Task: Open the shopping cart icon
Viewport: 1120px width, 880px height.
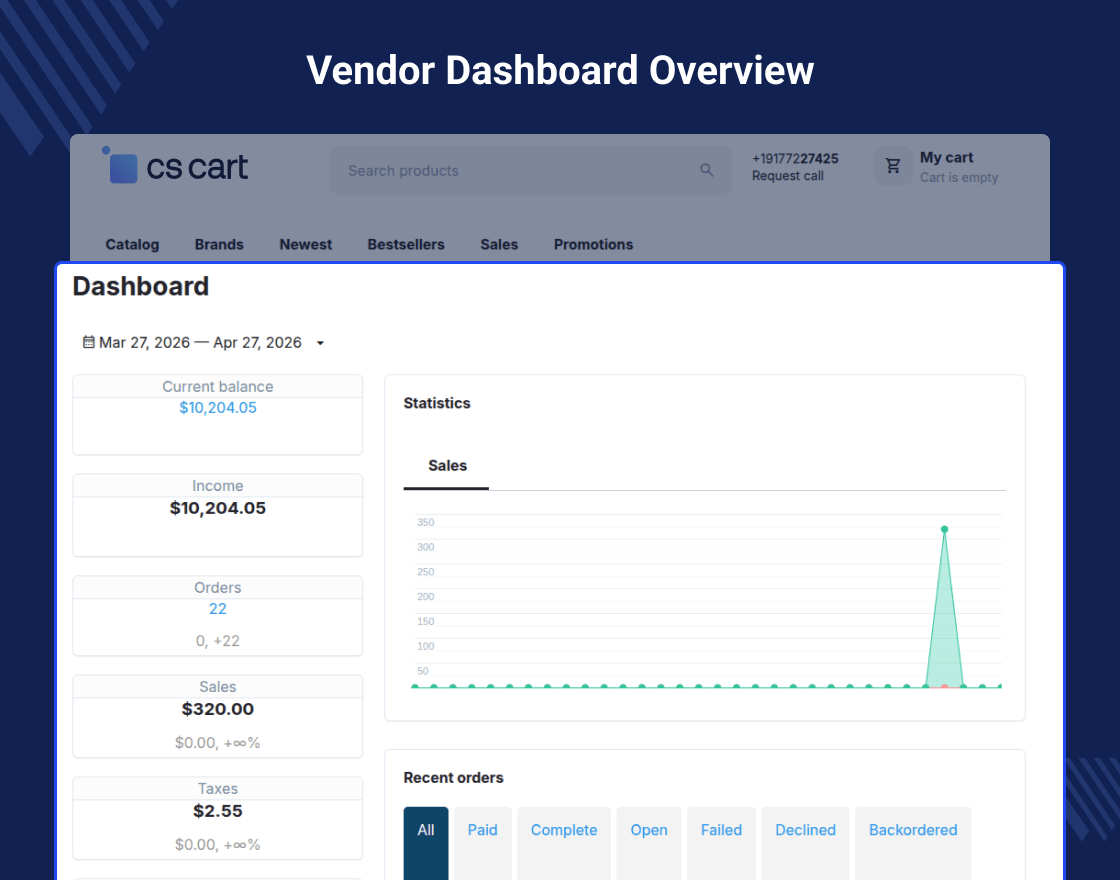Action: 893,166
